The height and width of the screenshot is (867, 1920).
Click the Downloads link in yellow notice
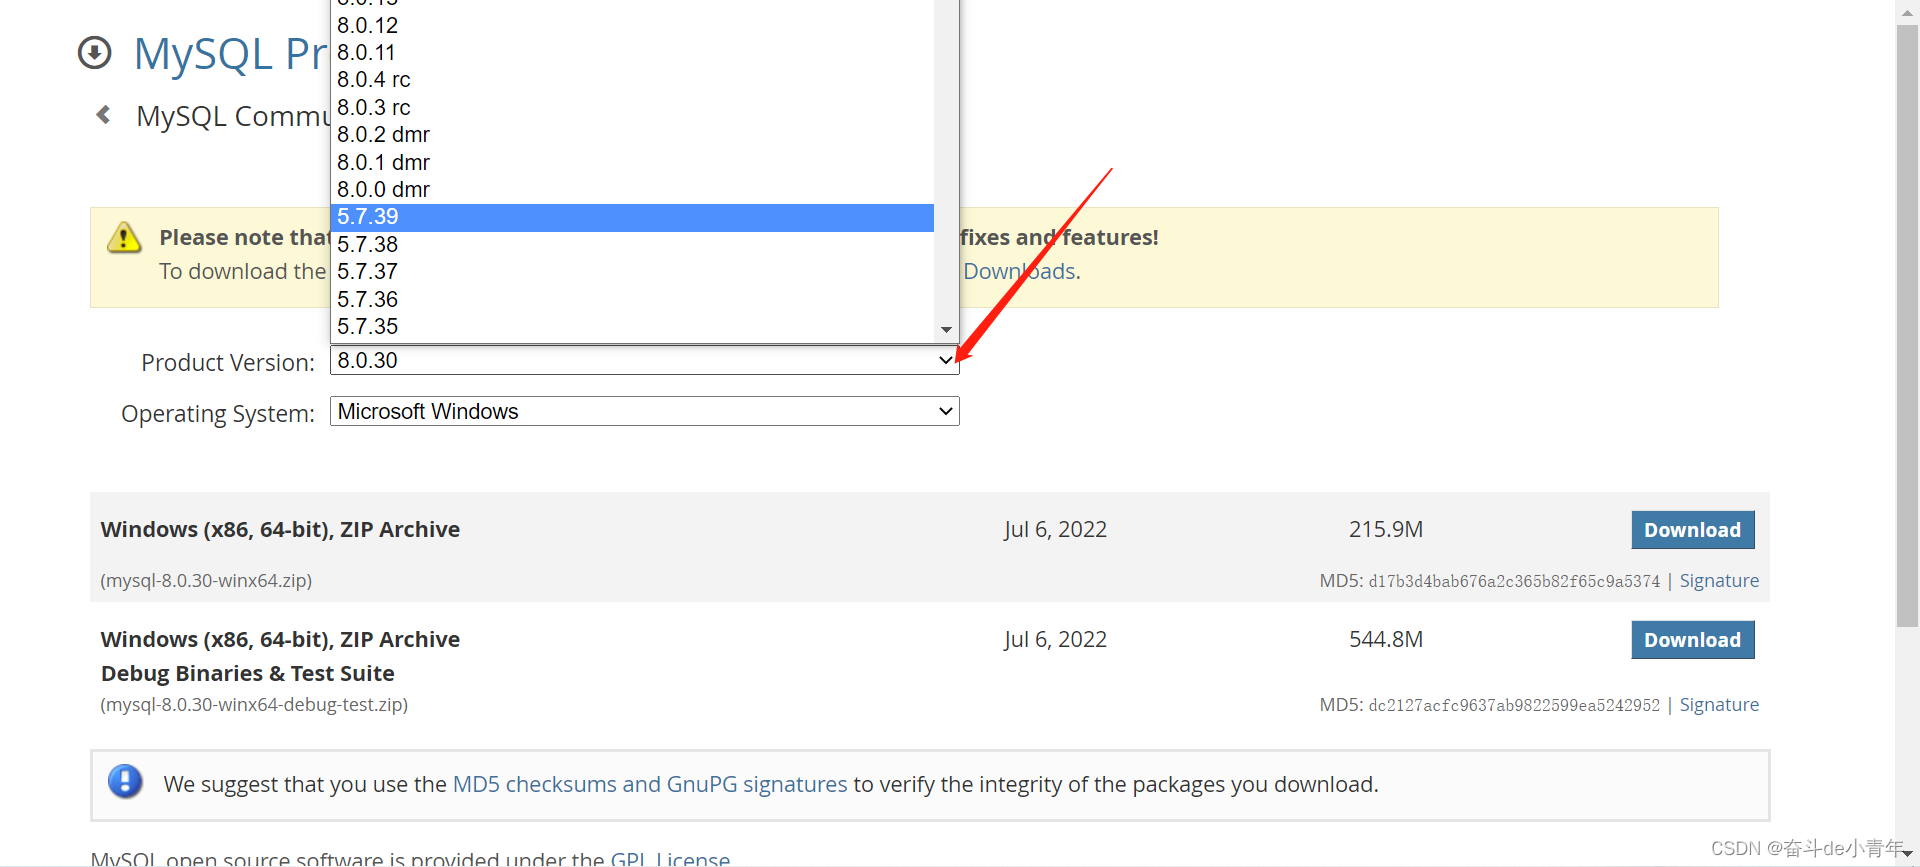[x=1020, y=271]
